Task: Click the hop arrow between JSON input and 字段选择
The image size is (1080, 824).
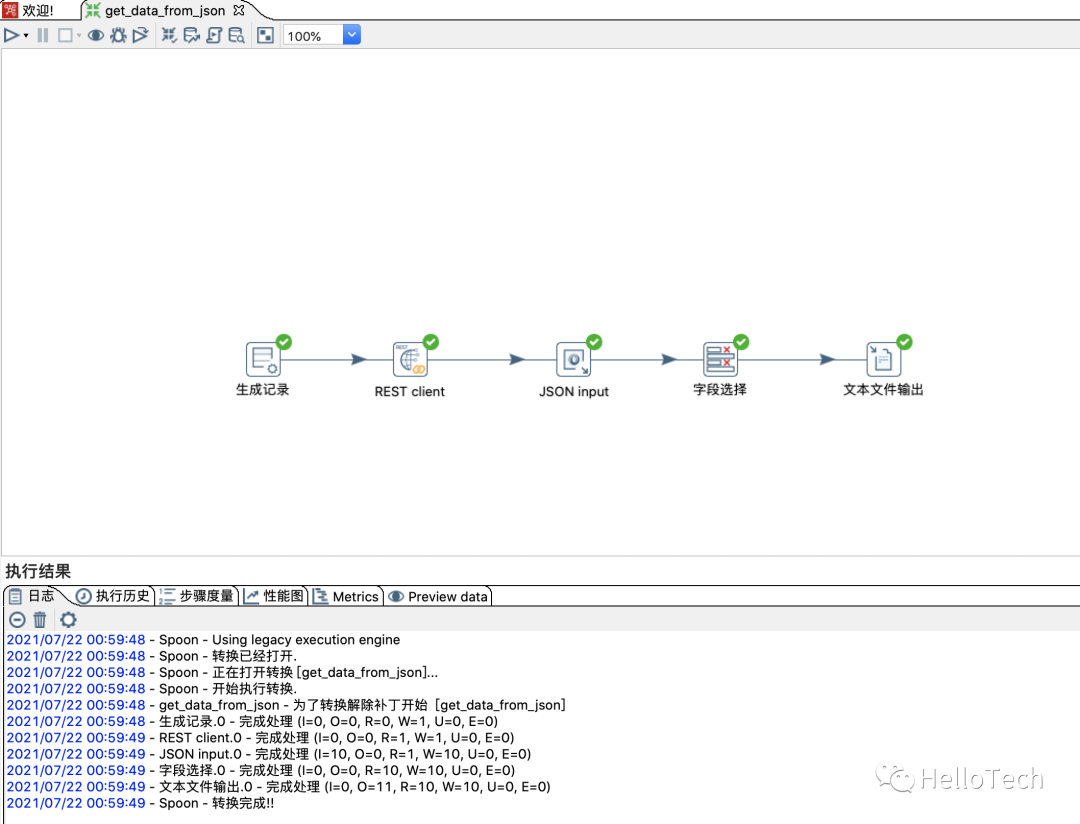Action: point(669,359)
